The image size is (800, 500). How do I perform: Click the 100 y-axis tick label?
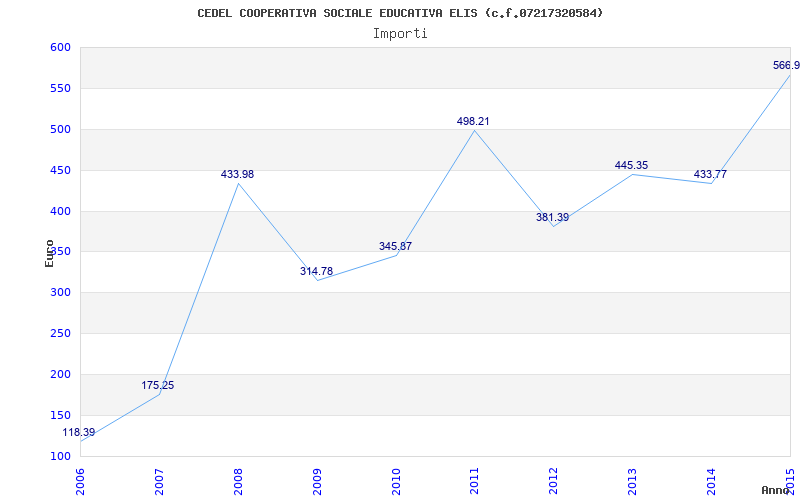pyautogui.click(x=60, y=456)
